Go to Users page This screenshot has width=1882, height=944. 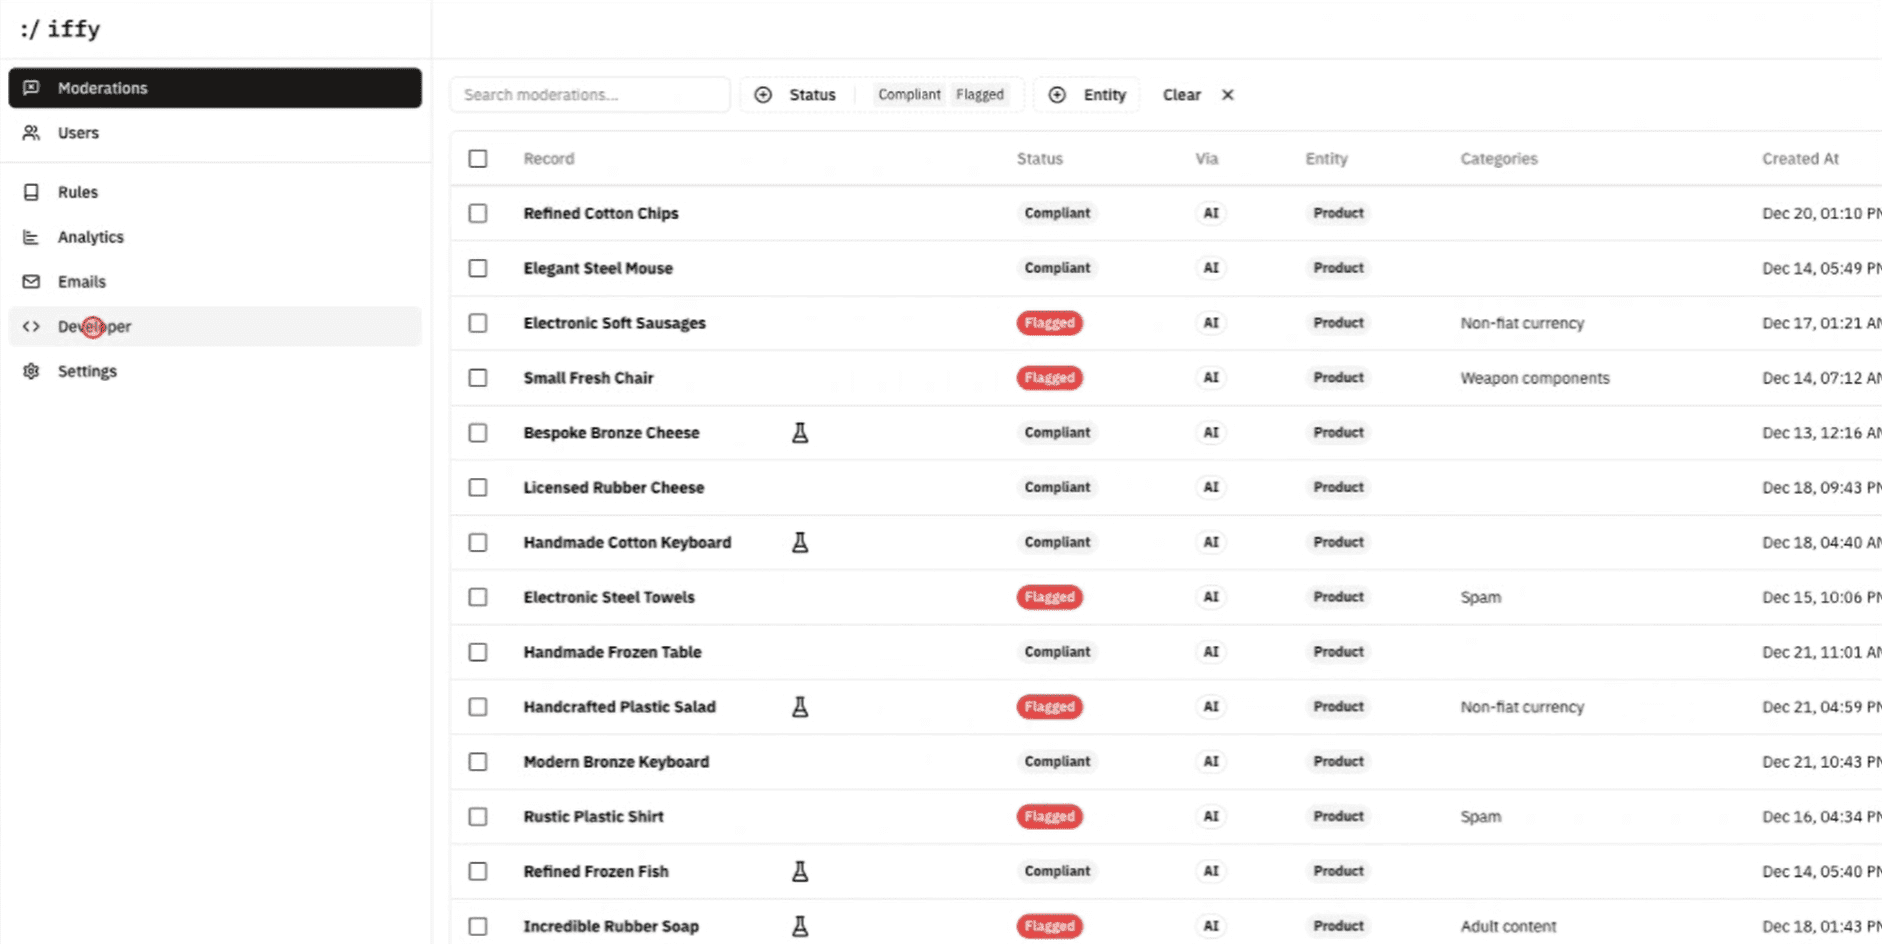215,133
